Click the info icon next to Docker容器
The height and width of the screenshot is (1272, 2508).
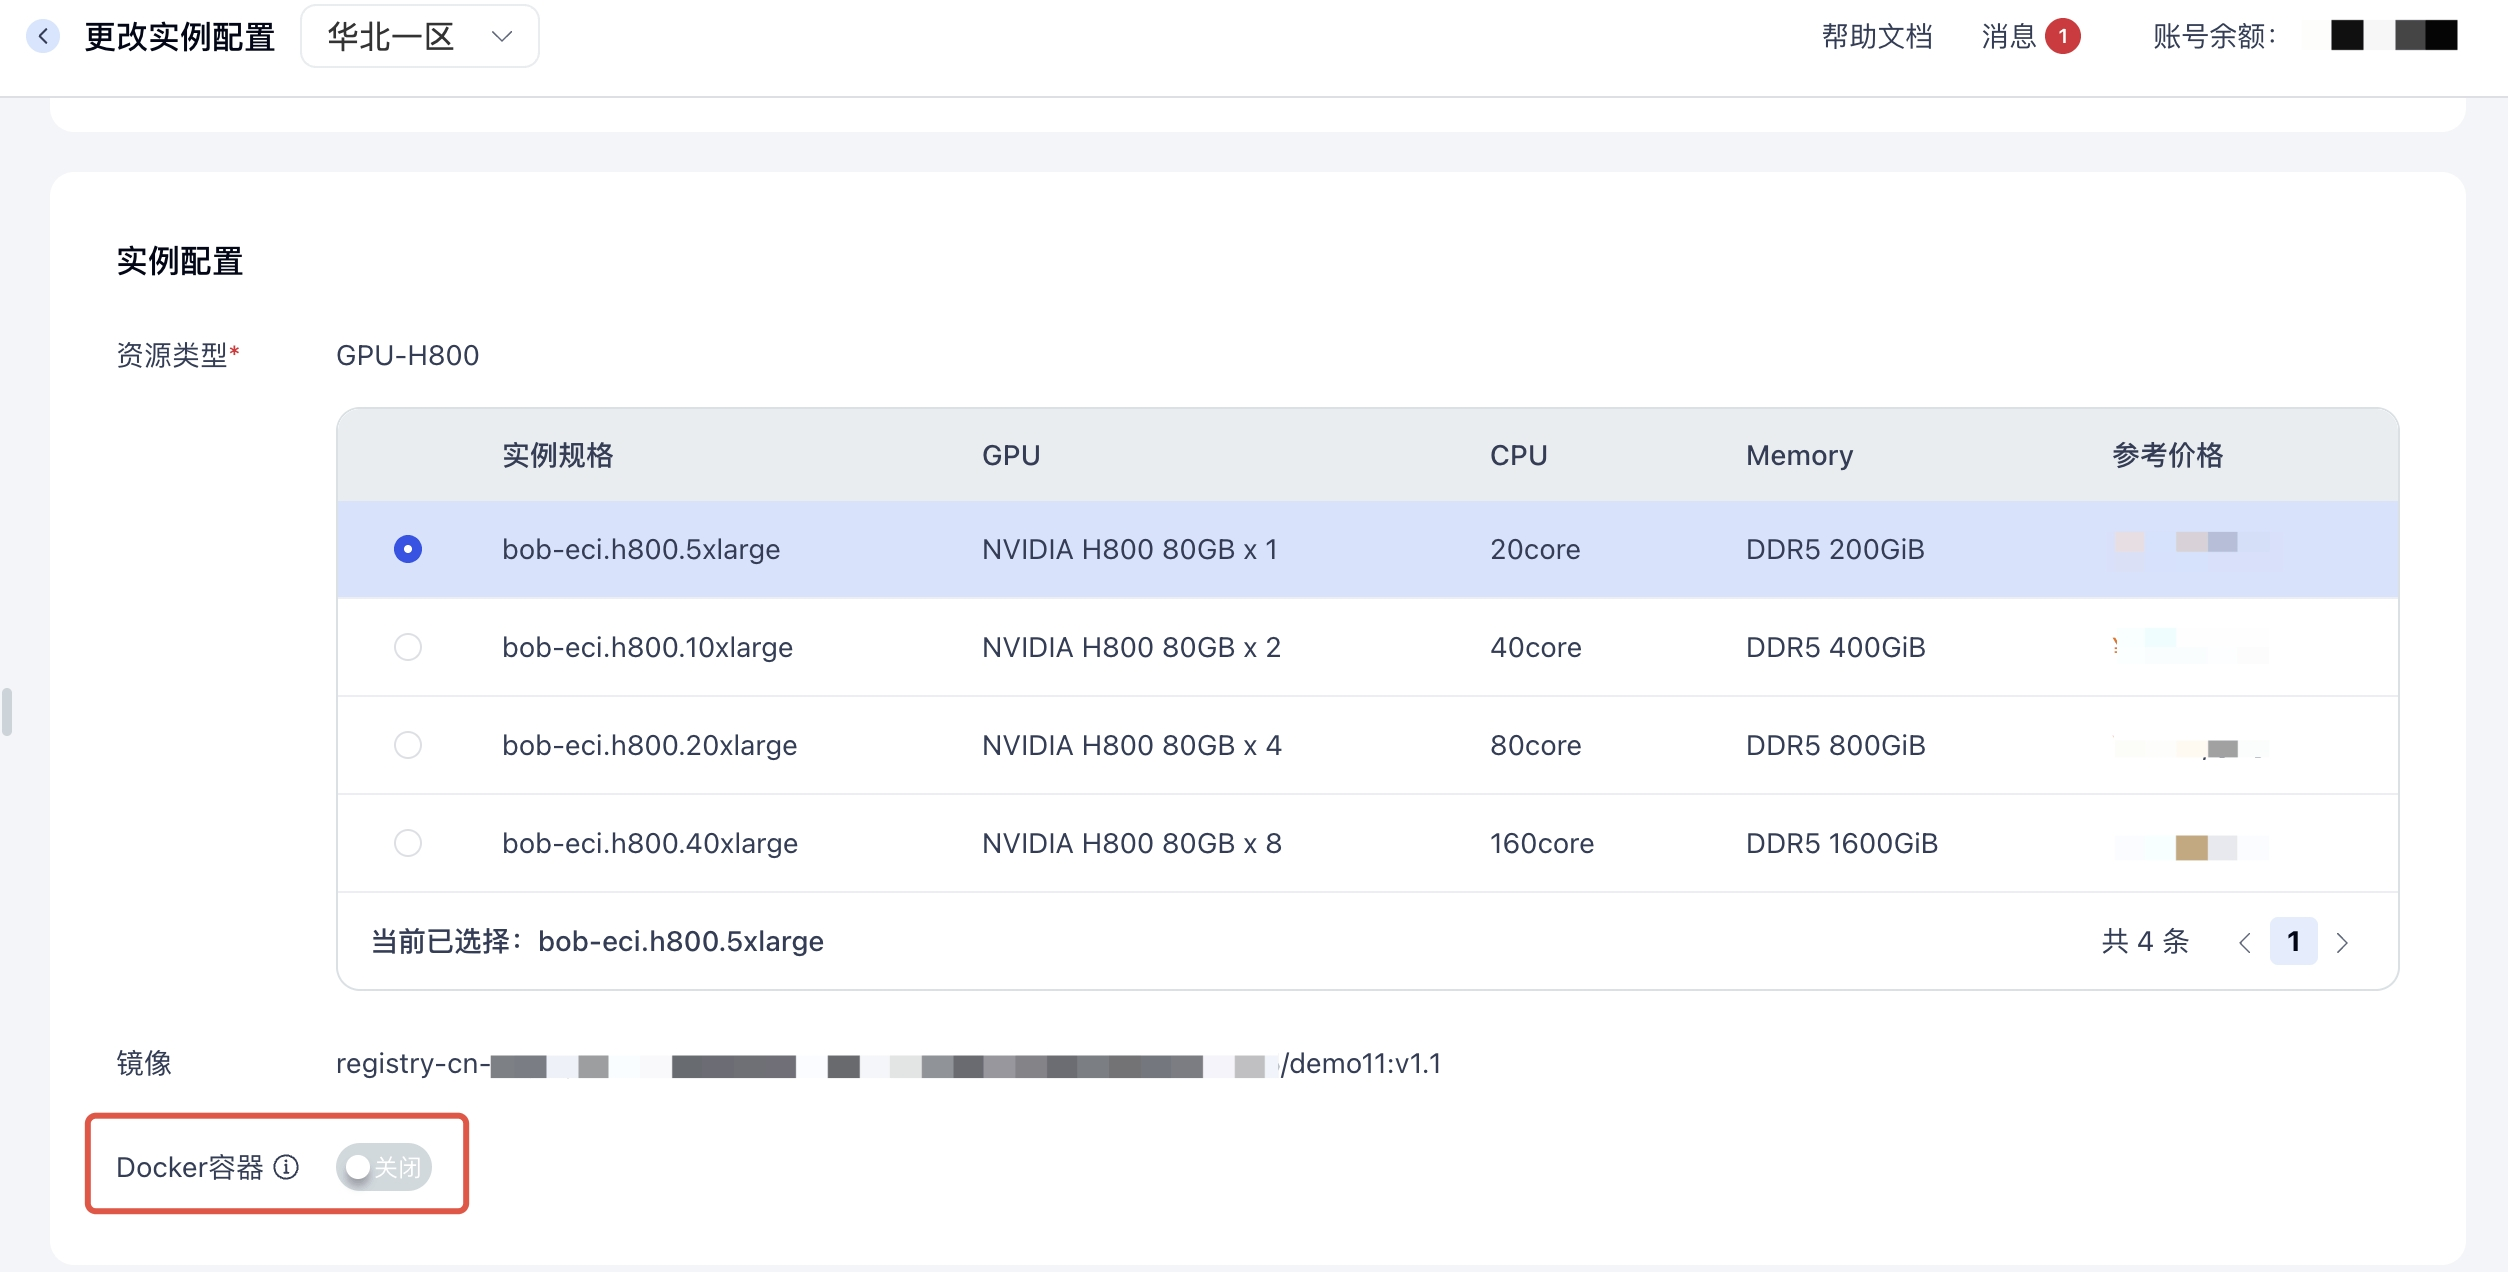point(286,1167)
